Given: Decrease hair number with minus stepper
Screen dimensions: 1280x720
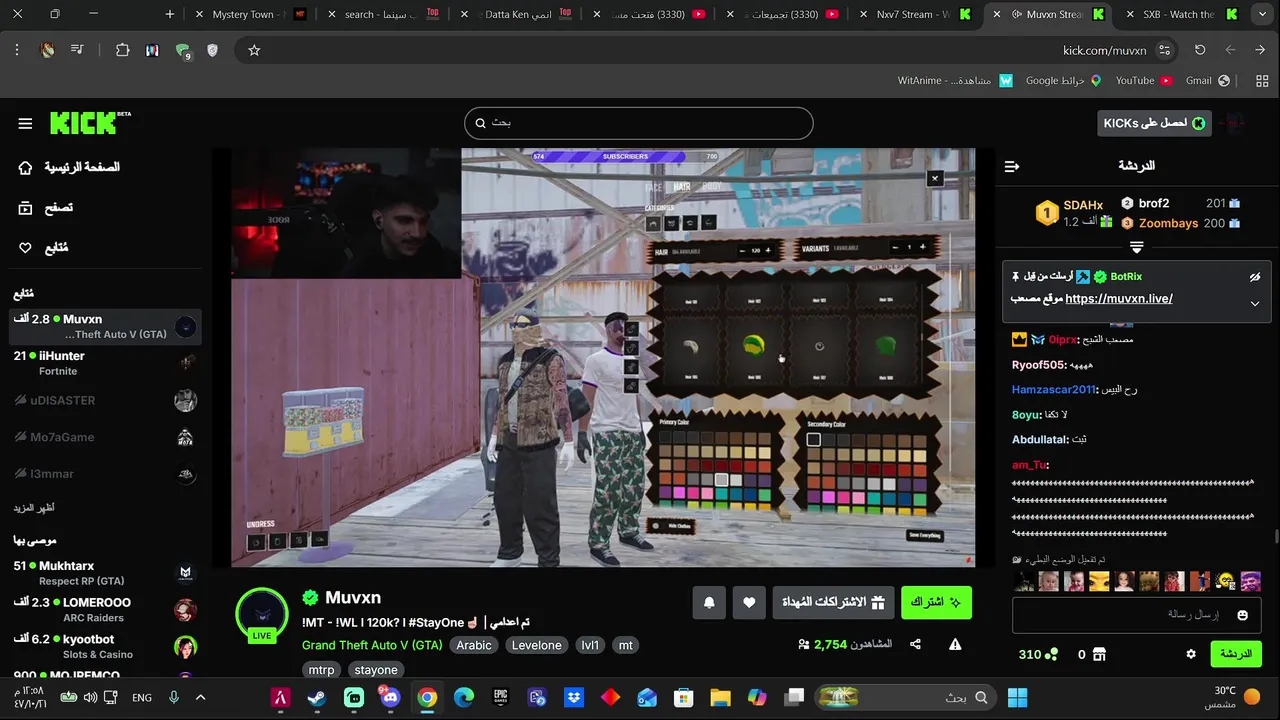Looking at the screenshot, I should (742, 249).
